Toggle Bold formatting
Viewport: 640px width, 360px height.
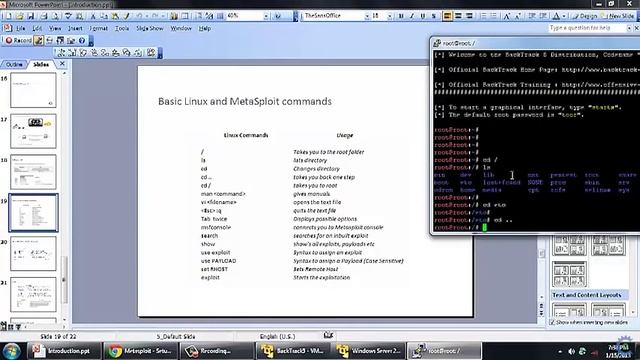(x=401, y=16)
